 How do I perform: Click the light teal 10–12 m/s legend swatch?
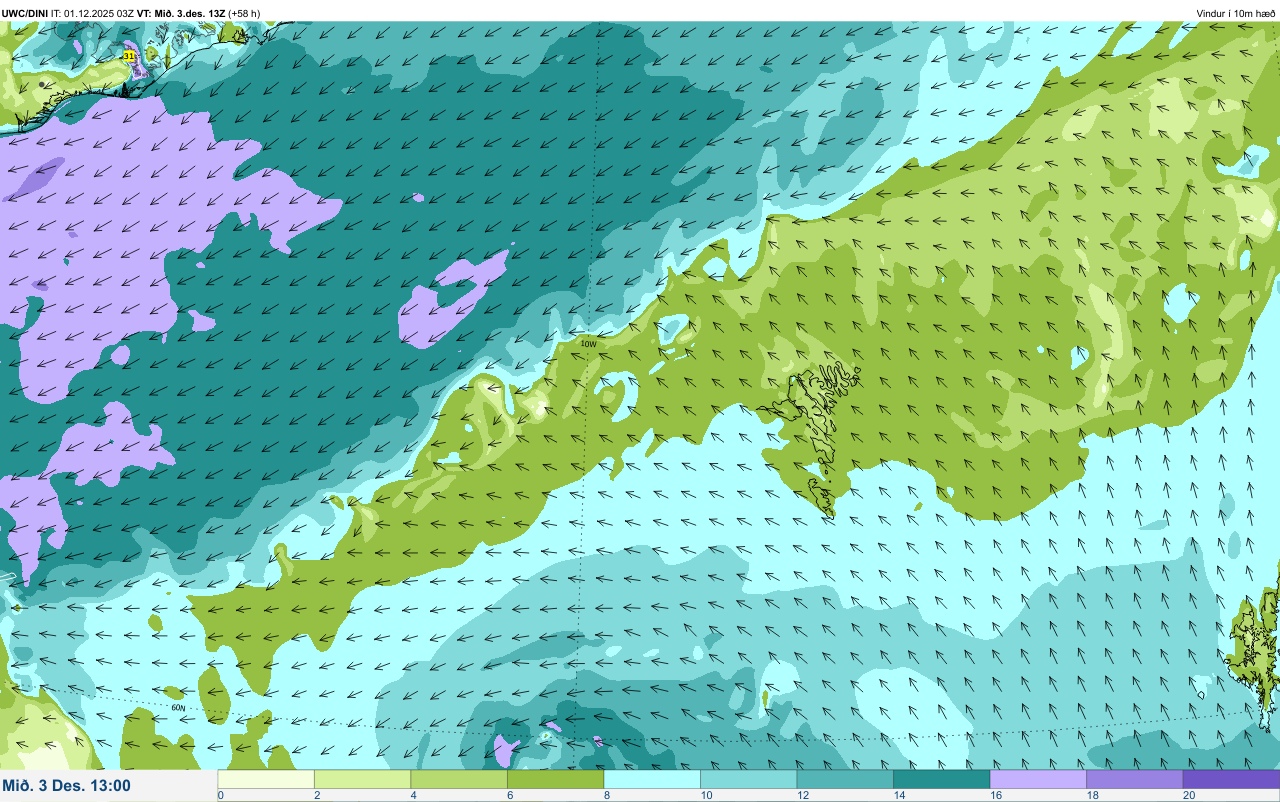pyautogui.click(x=748, y=779)
